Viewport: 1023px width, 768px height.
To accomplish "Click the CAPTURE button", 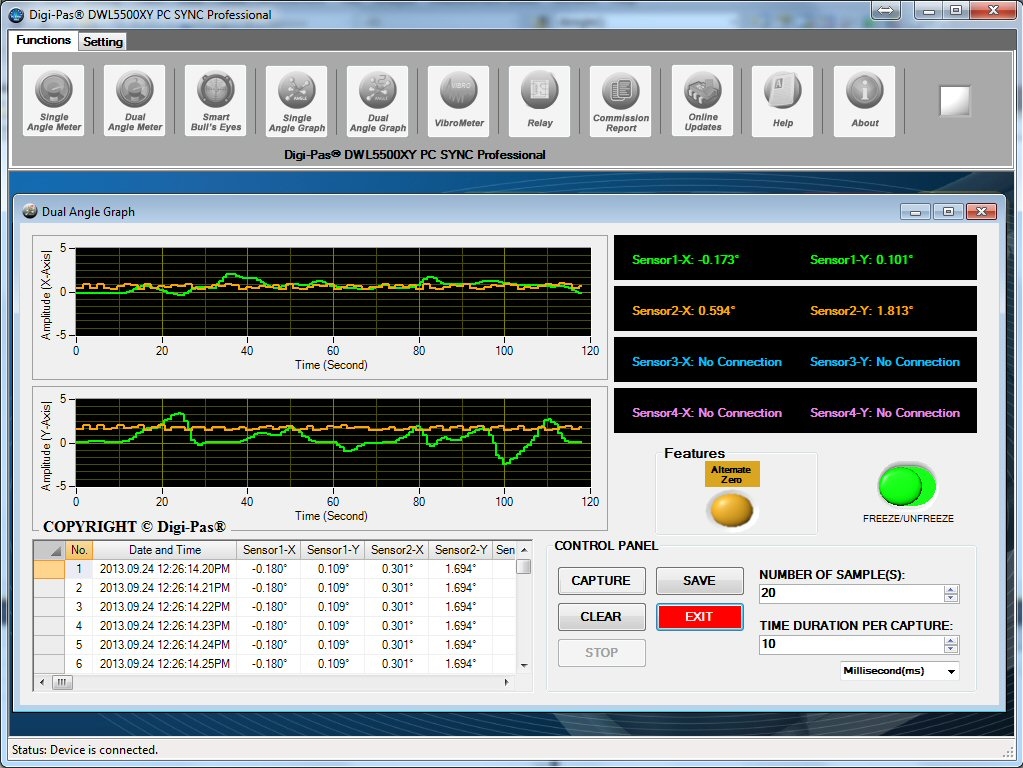I will tap(601, 581).
